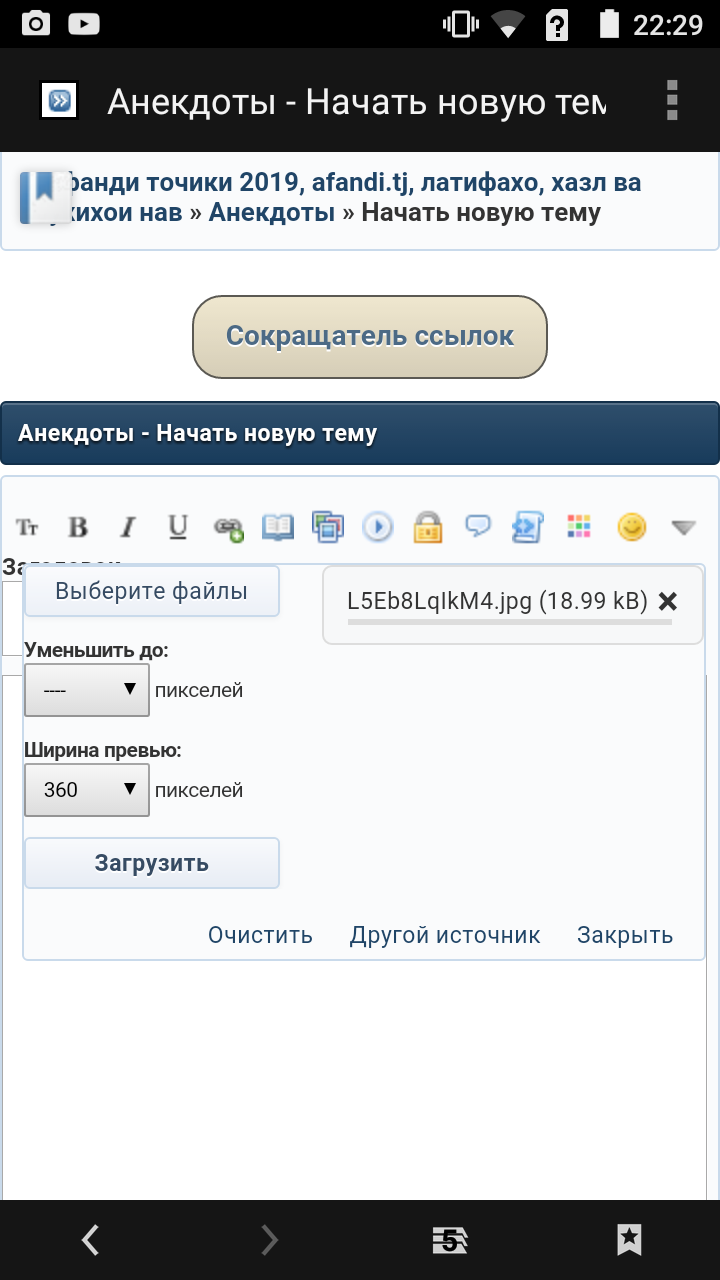Insert a link with chain icon
Screen dimensions: 720x1280
(x=228, y=528)
